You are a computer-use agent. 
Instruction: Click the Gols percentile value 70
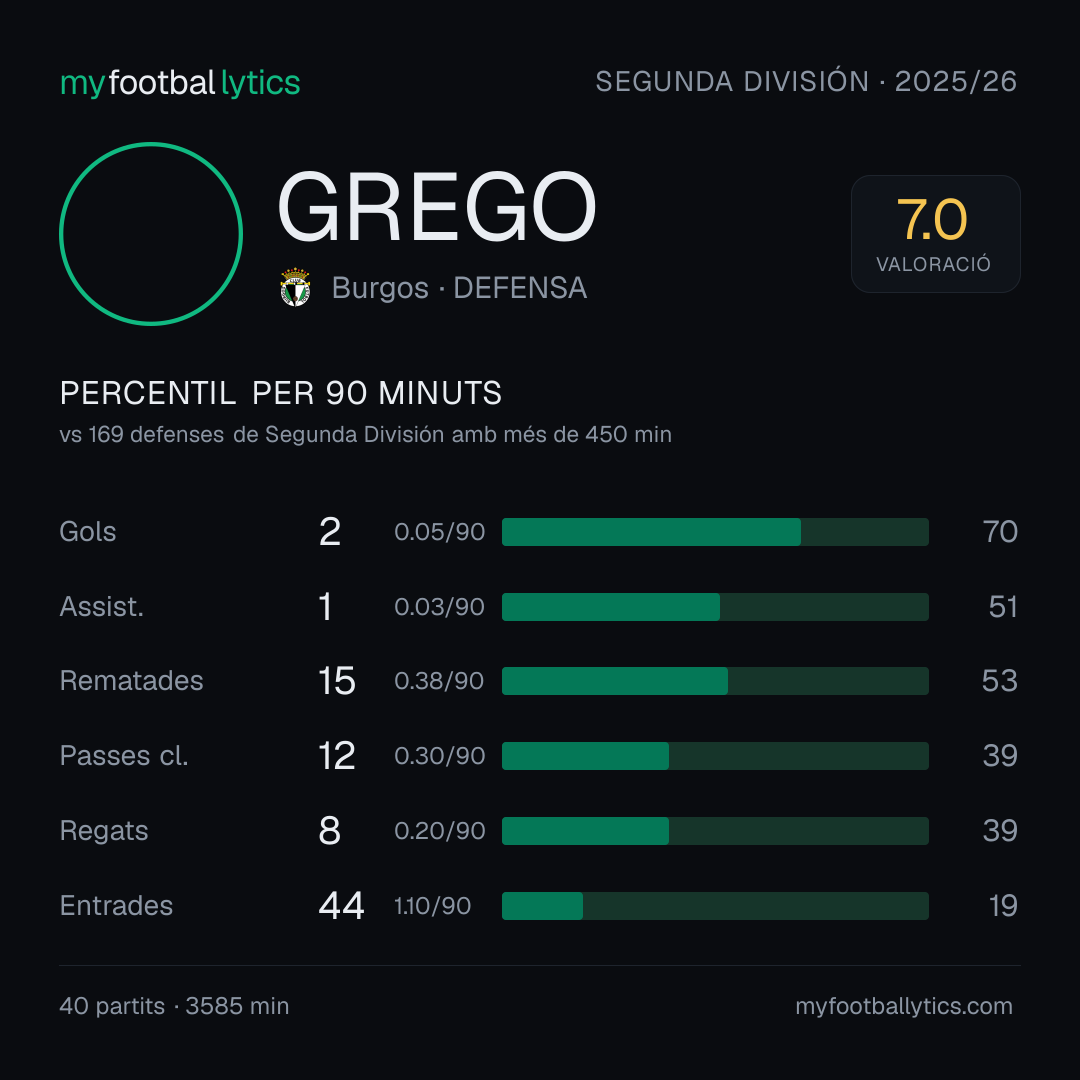tap(1000, 532)
